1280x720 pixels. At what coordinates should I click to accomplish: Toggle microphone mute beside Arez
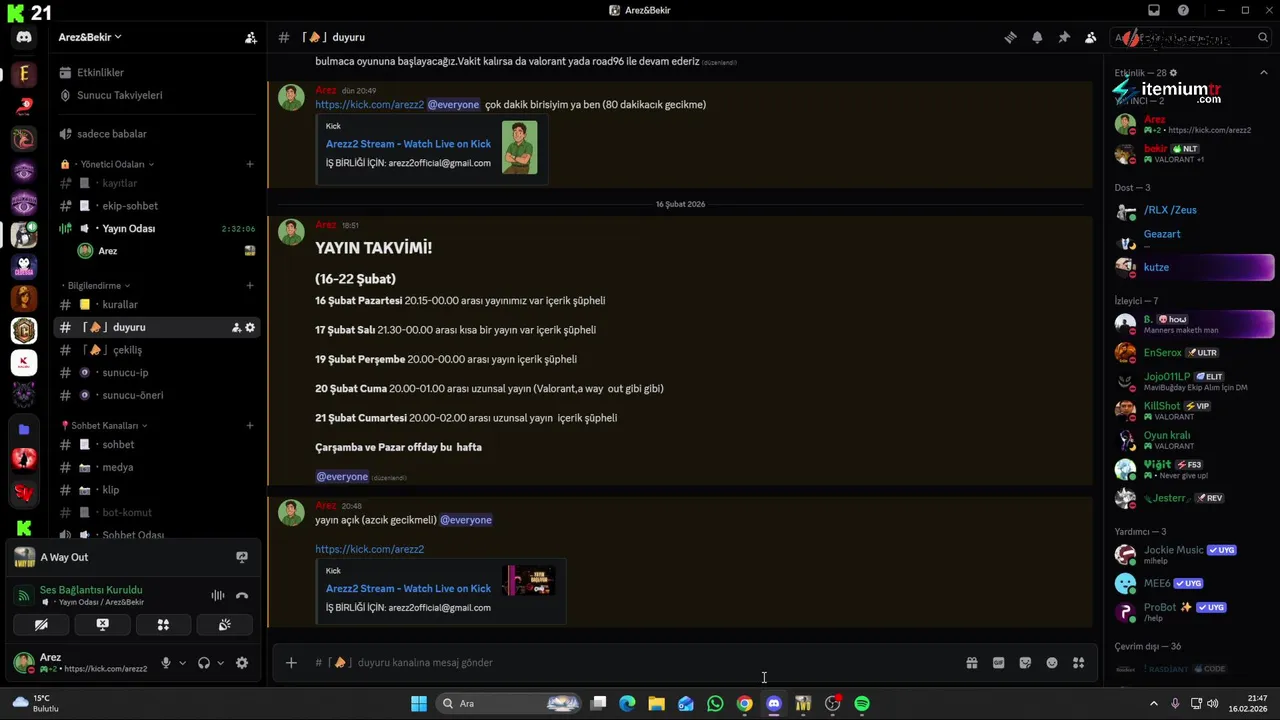click(x=166, y=662)
